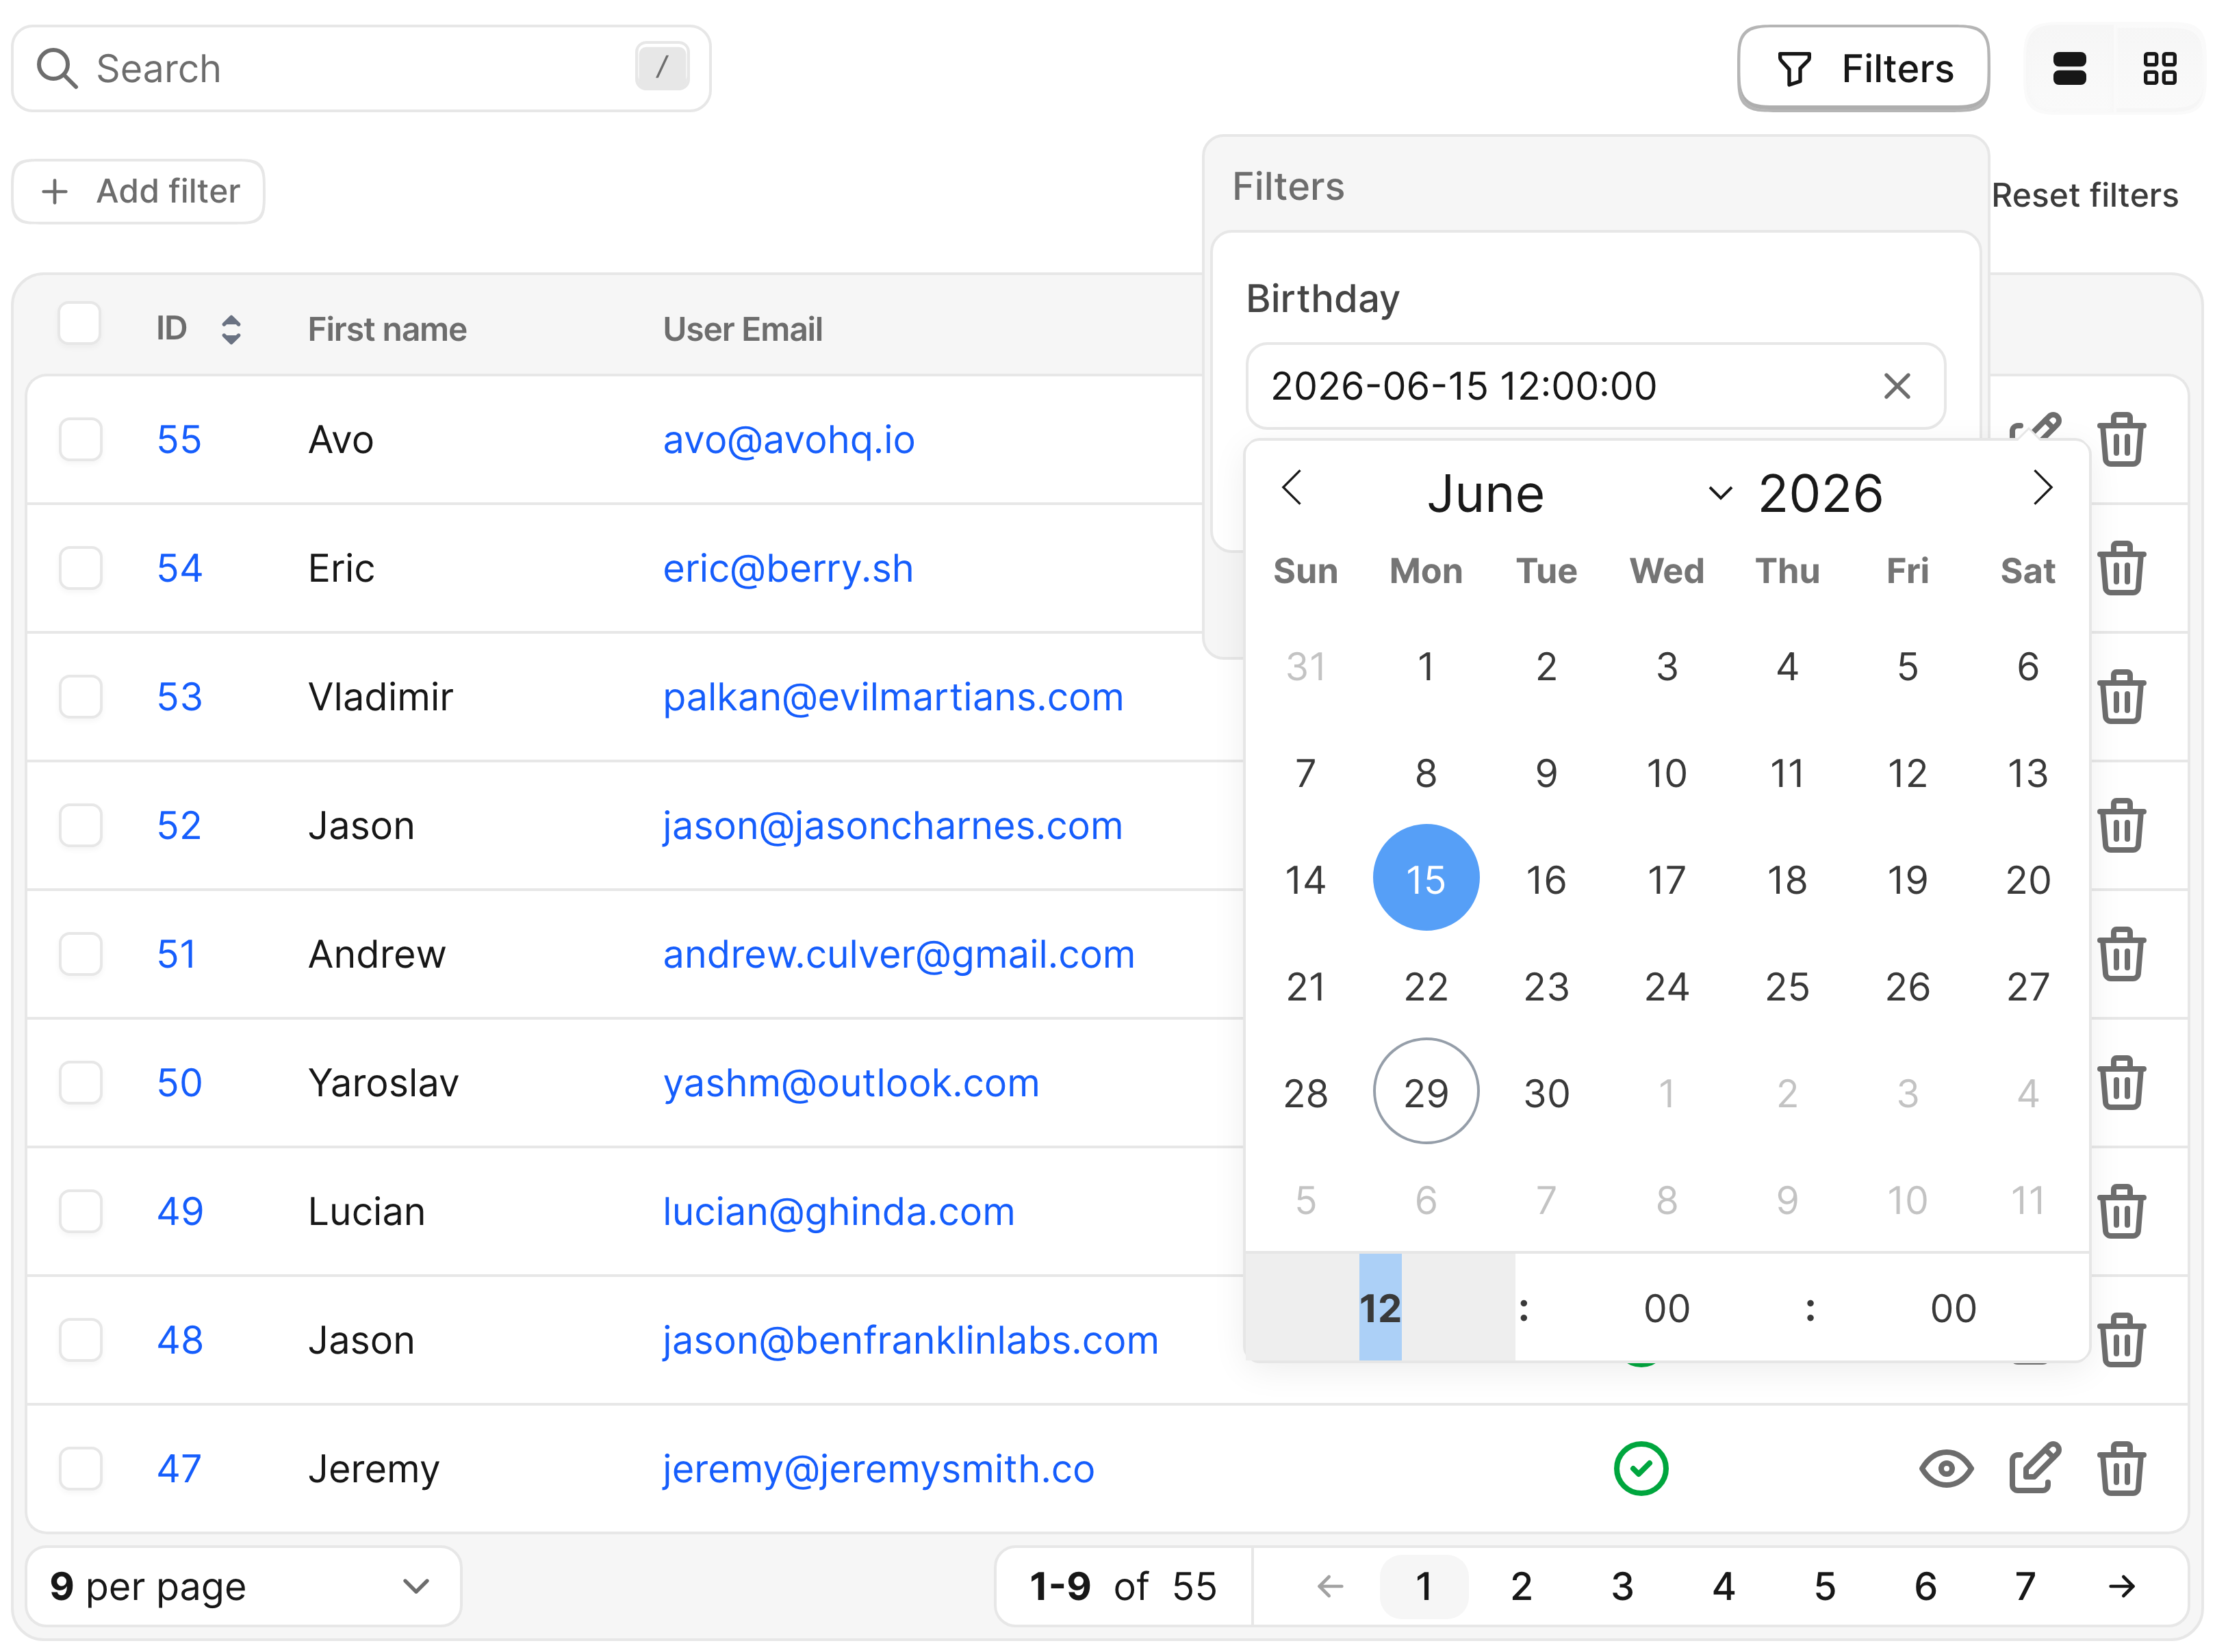Click the minutes field in time picker

[x=1666, y=1307]
